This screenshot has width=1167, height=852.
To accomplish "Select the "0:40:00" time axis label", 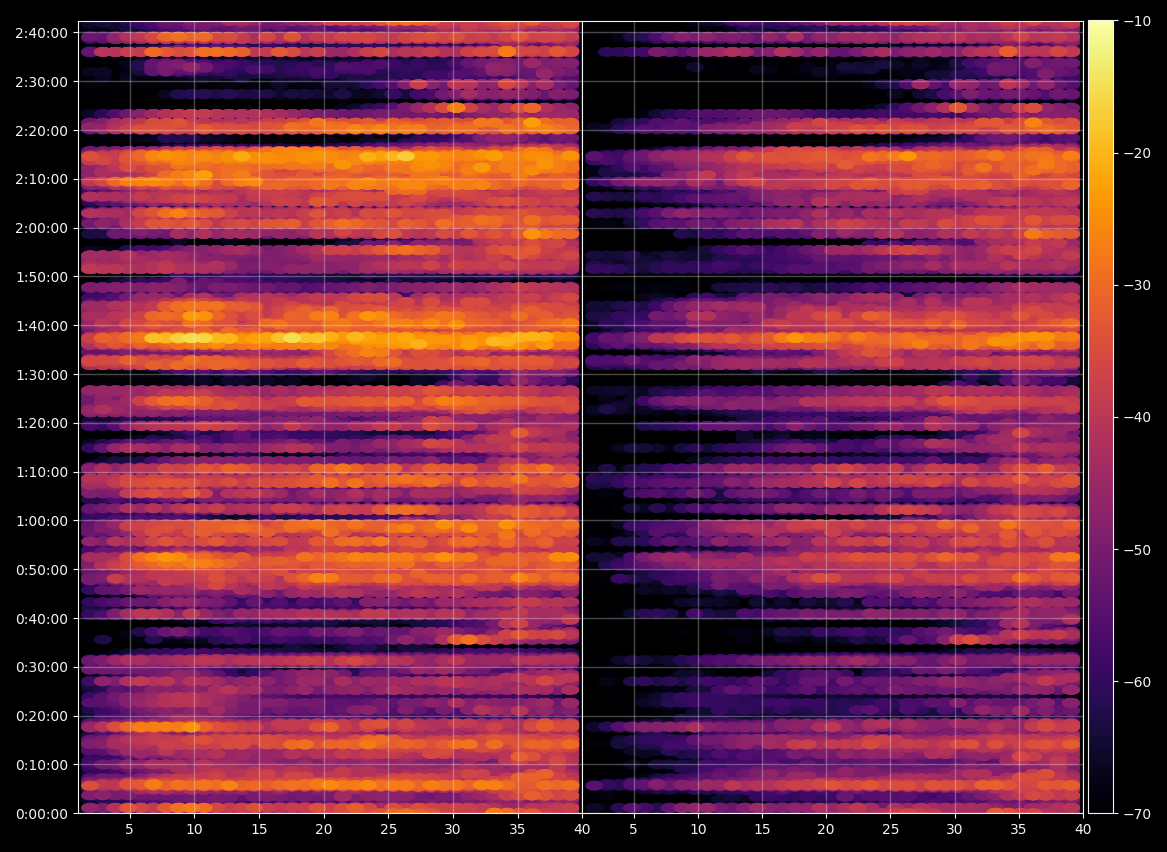I will pyautogui.click(x=42, y=619).
